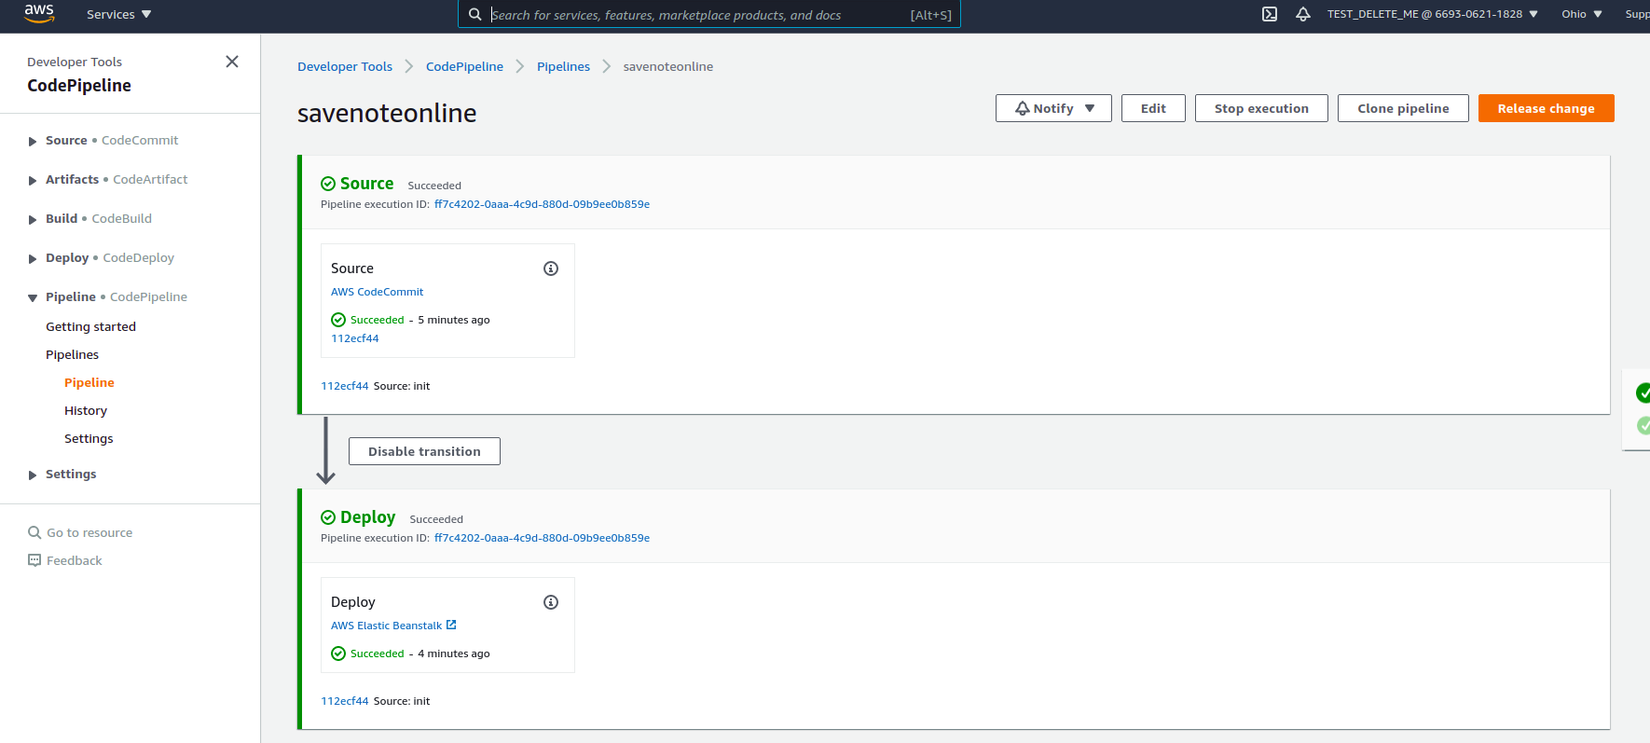Viewport: 1650px width, 743px height.
Task: Open the AWS Elastic Beanstalk link
Action: (x=386, y=626)
